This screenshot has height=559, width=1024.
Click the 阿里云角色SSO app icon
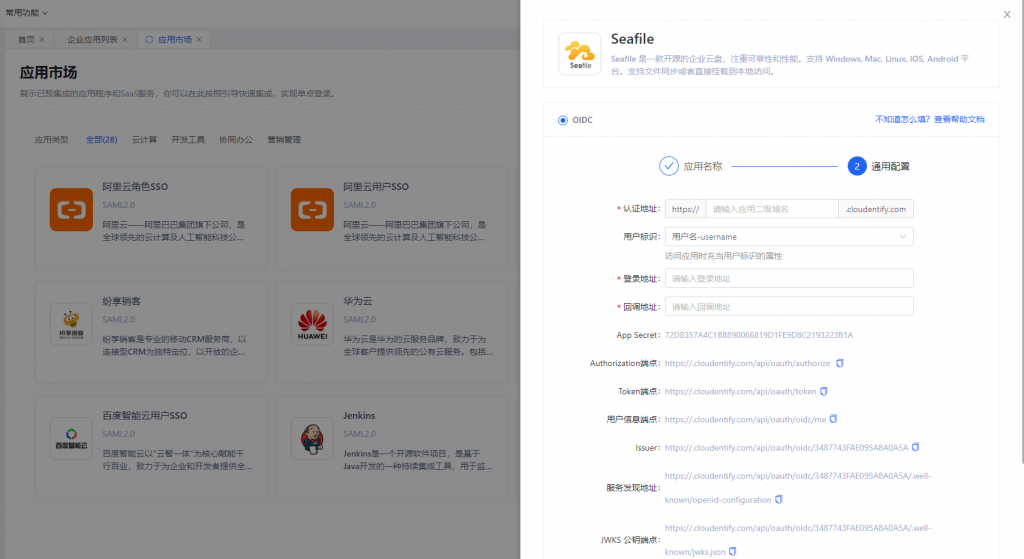71,210
